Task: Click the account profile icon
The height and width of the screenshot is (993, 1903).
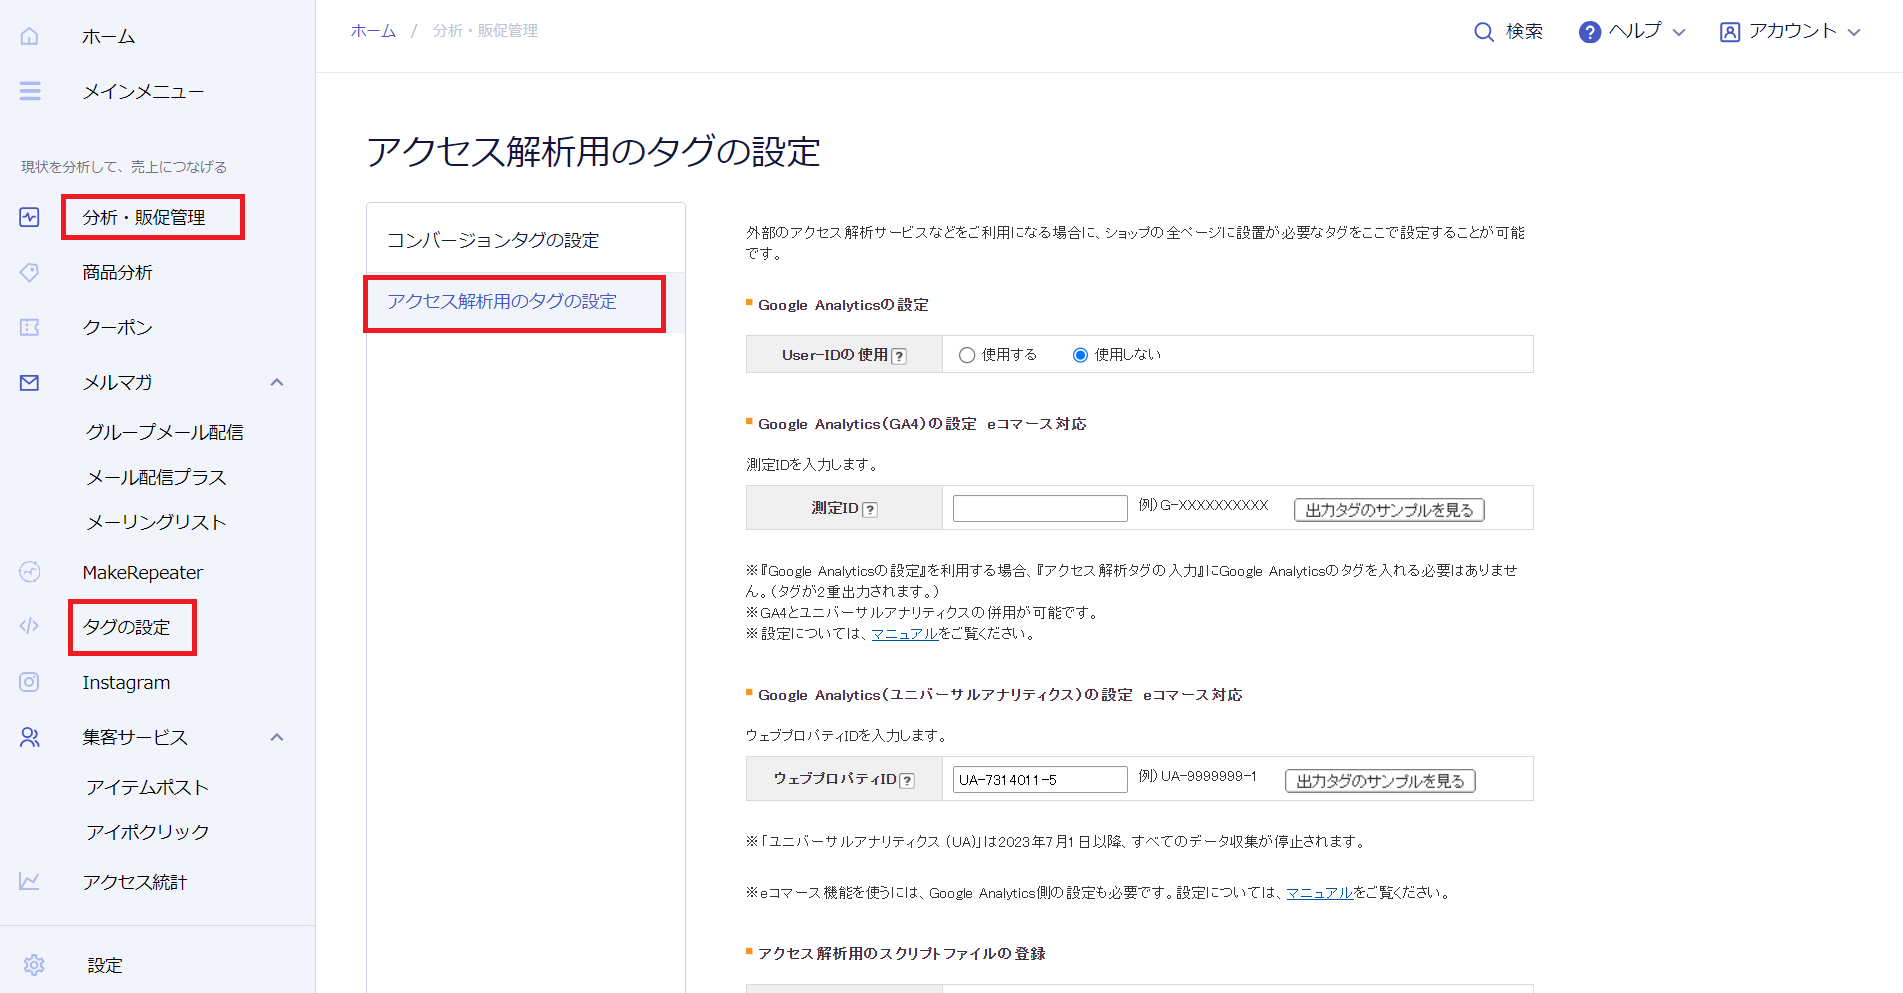Action: pos(1730,32)
